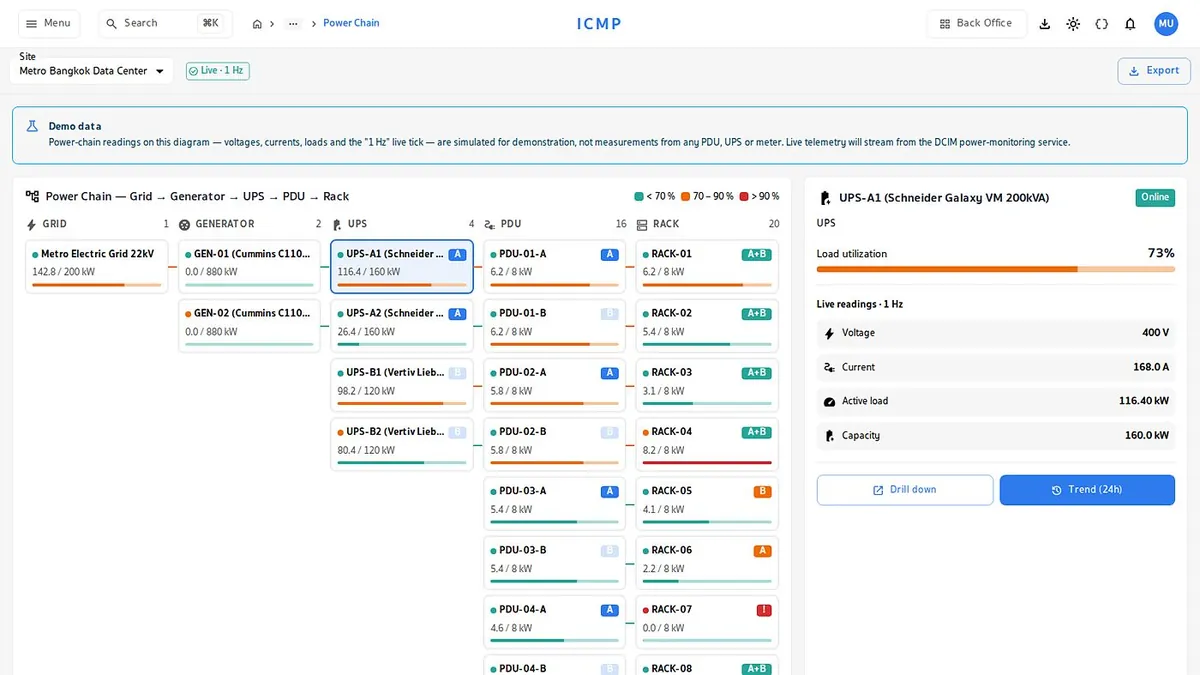1200x675 pixels.
Task: Click the Active load gauge icon
Action: pyautogui.click(x=829, y=402)
